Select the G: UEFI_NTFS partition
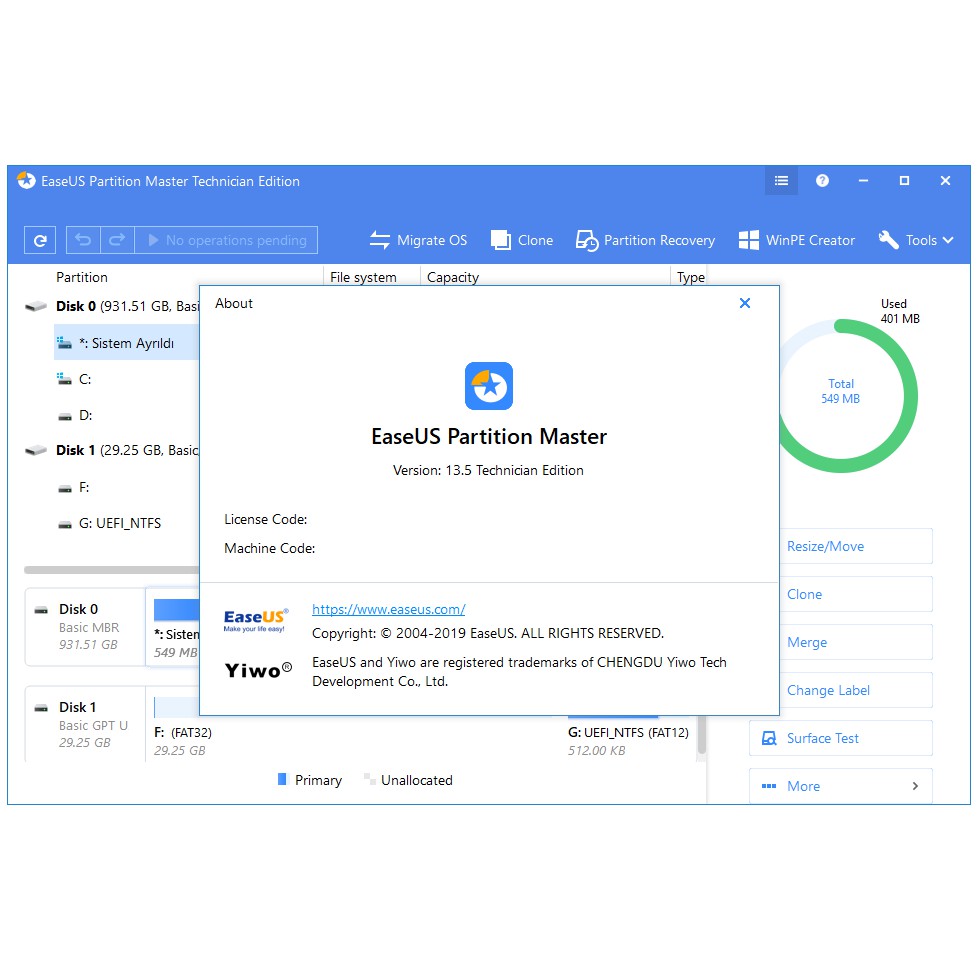This screenshot has width=978, height=978. pos(118,523)
